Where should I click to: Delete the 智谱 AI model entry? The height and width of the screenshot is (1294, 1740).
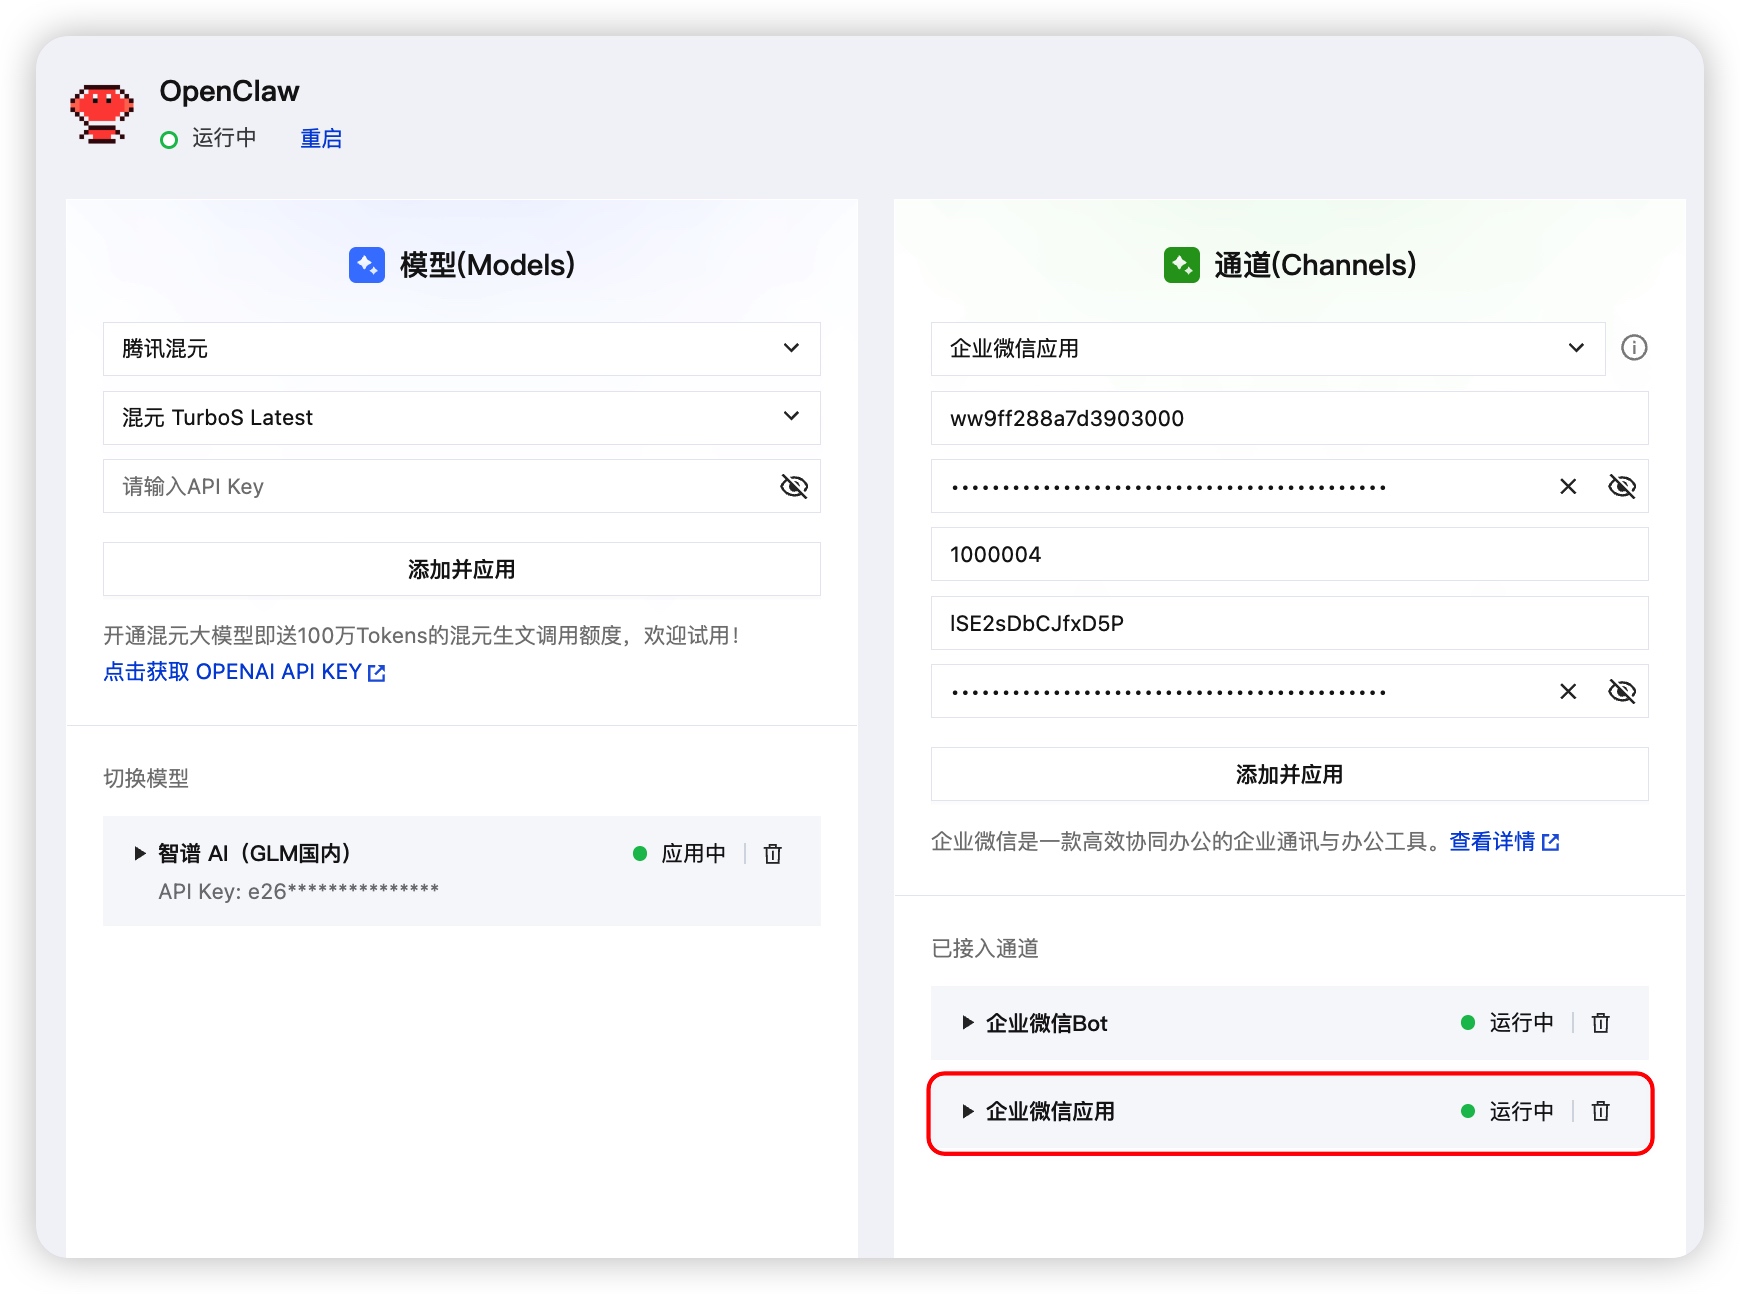tap(773, 854)
